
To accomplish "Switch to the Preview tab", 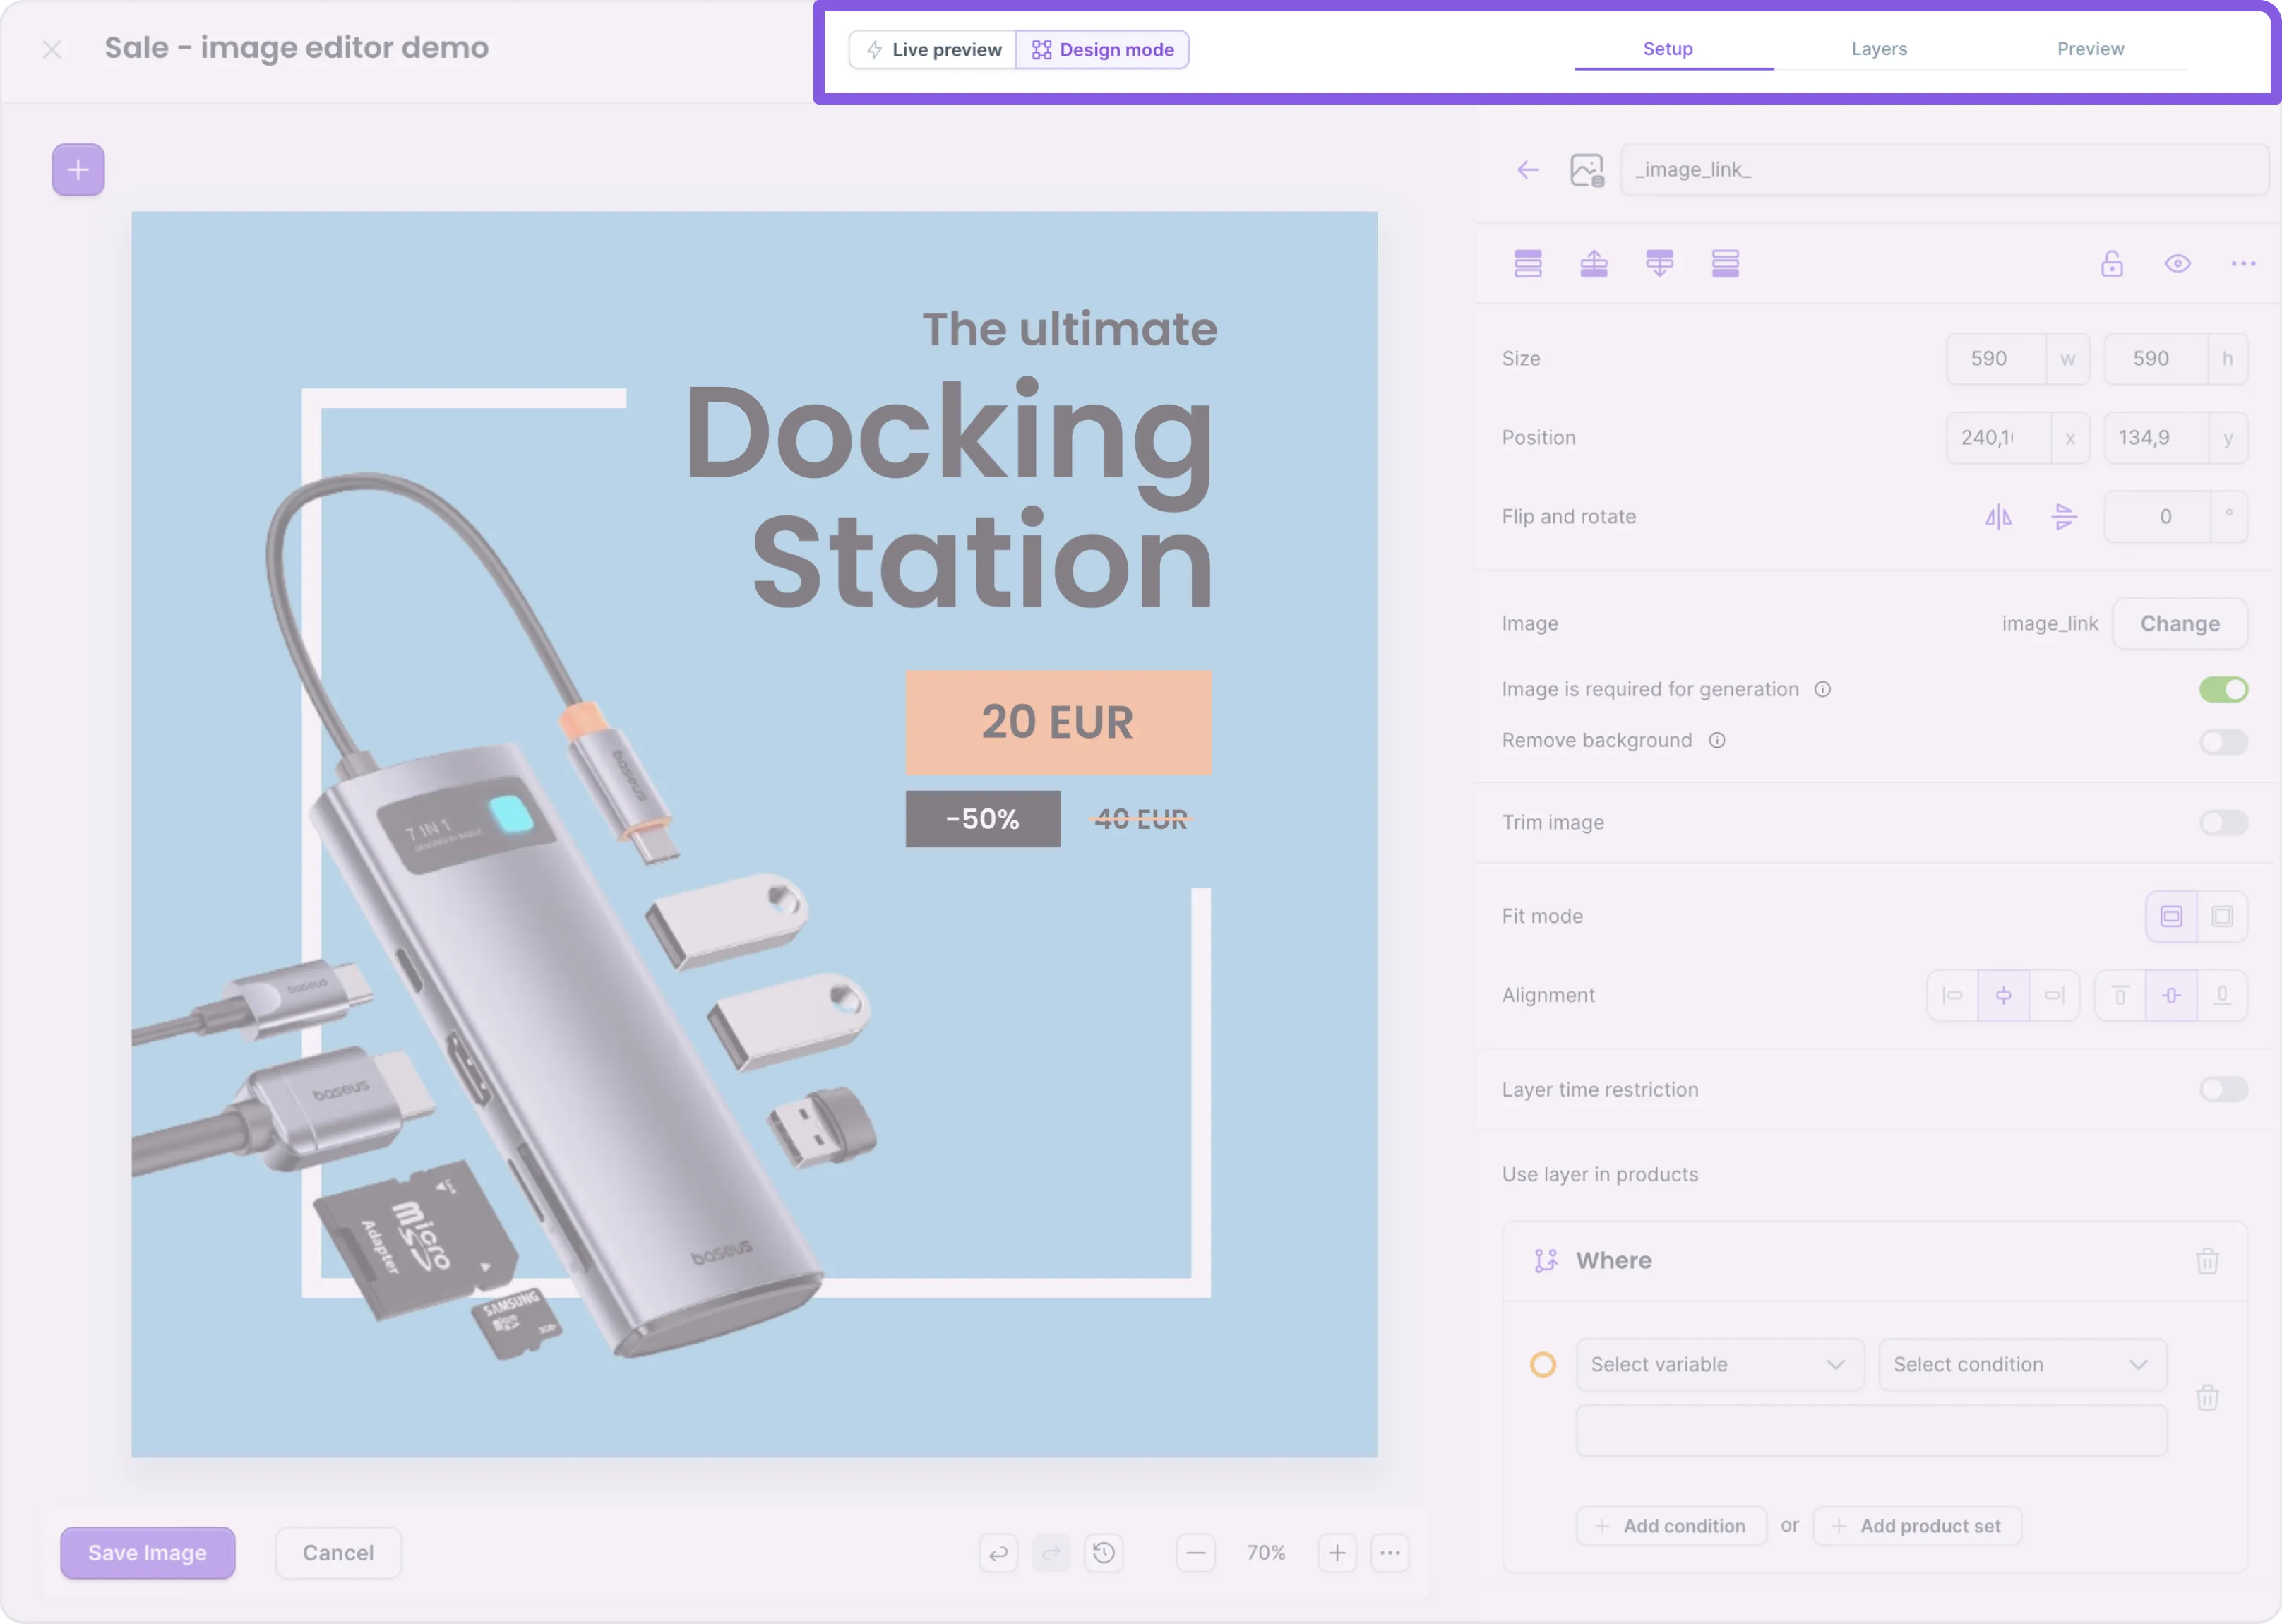I will click(2090, 49).
